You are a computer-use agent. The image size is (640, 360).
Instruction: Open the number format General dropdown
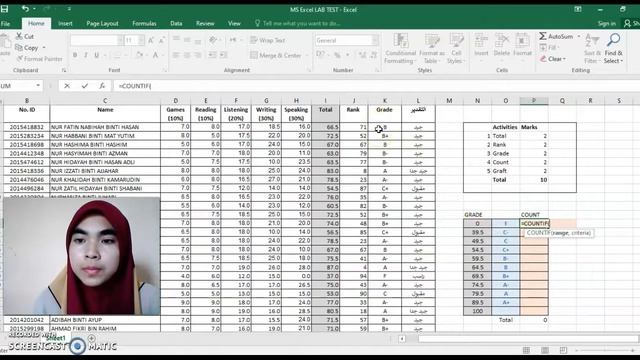pyautogui.click(x=375, y=40)
